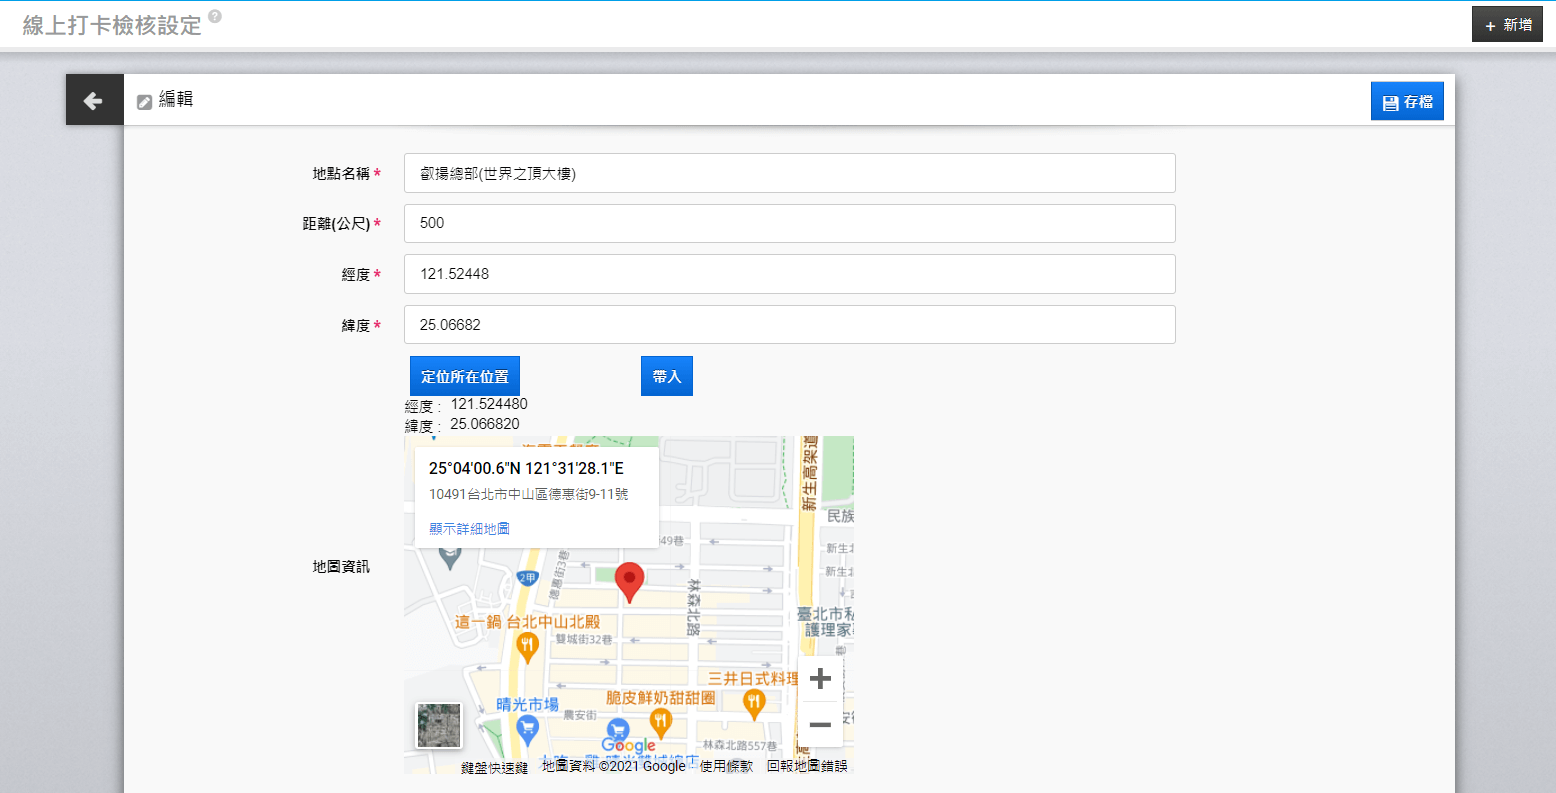1556x793 pixels.
Task: Zoom in on the map
Action: (820, 679)
